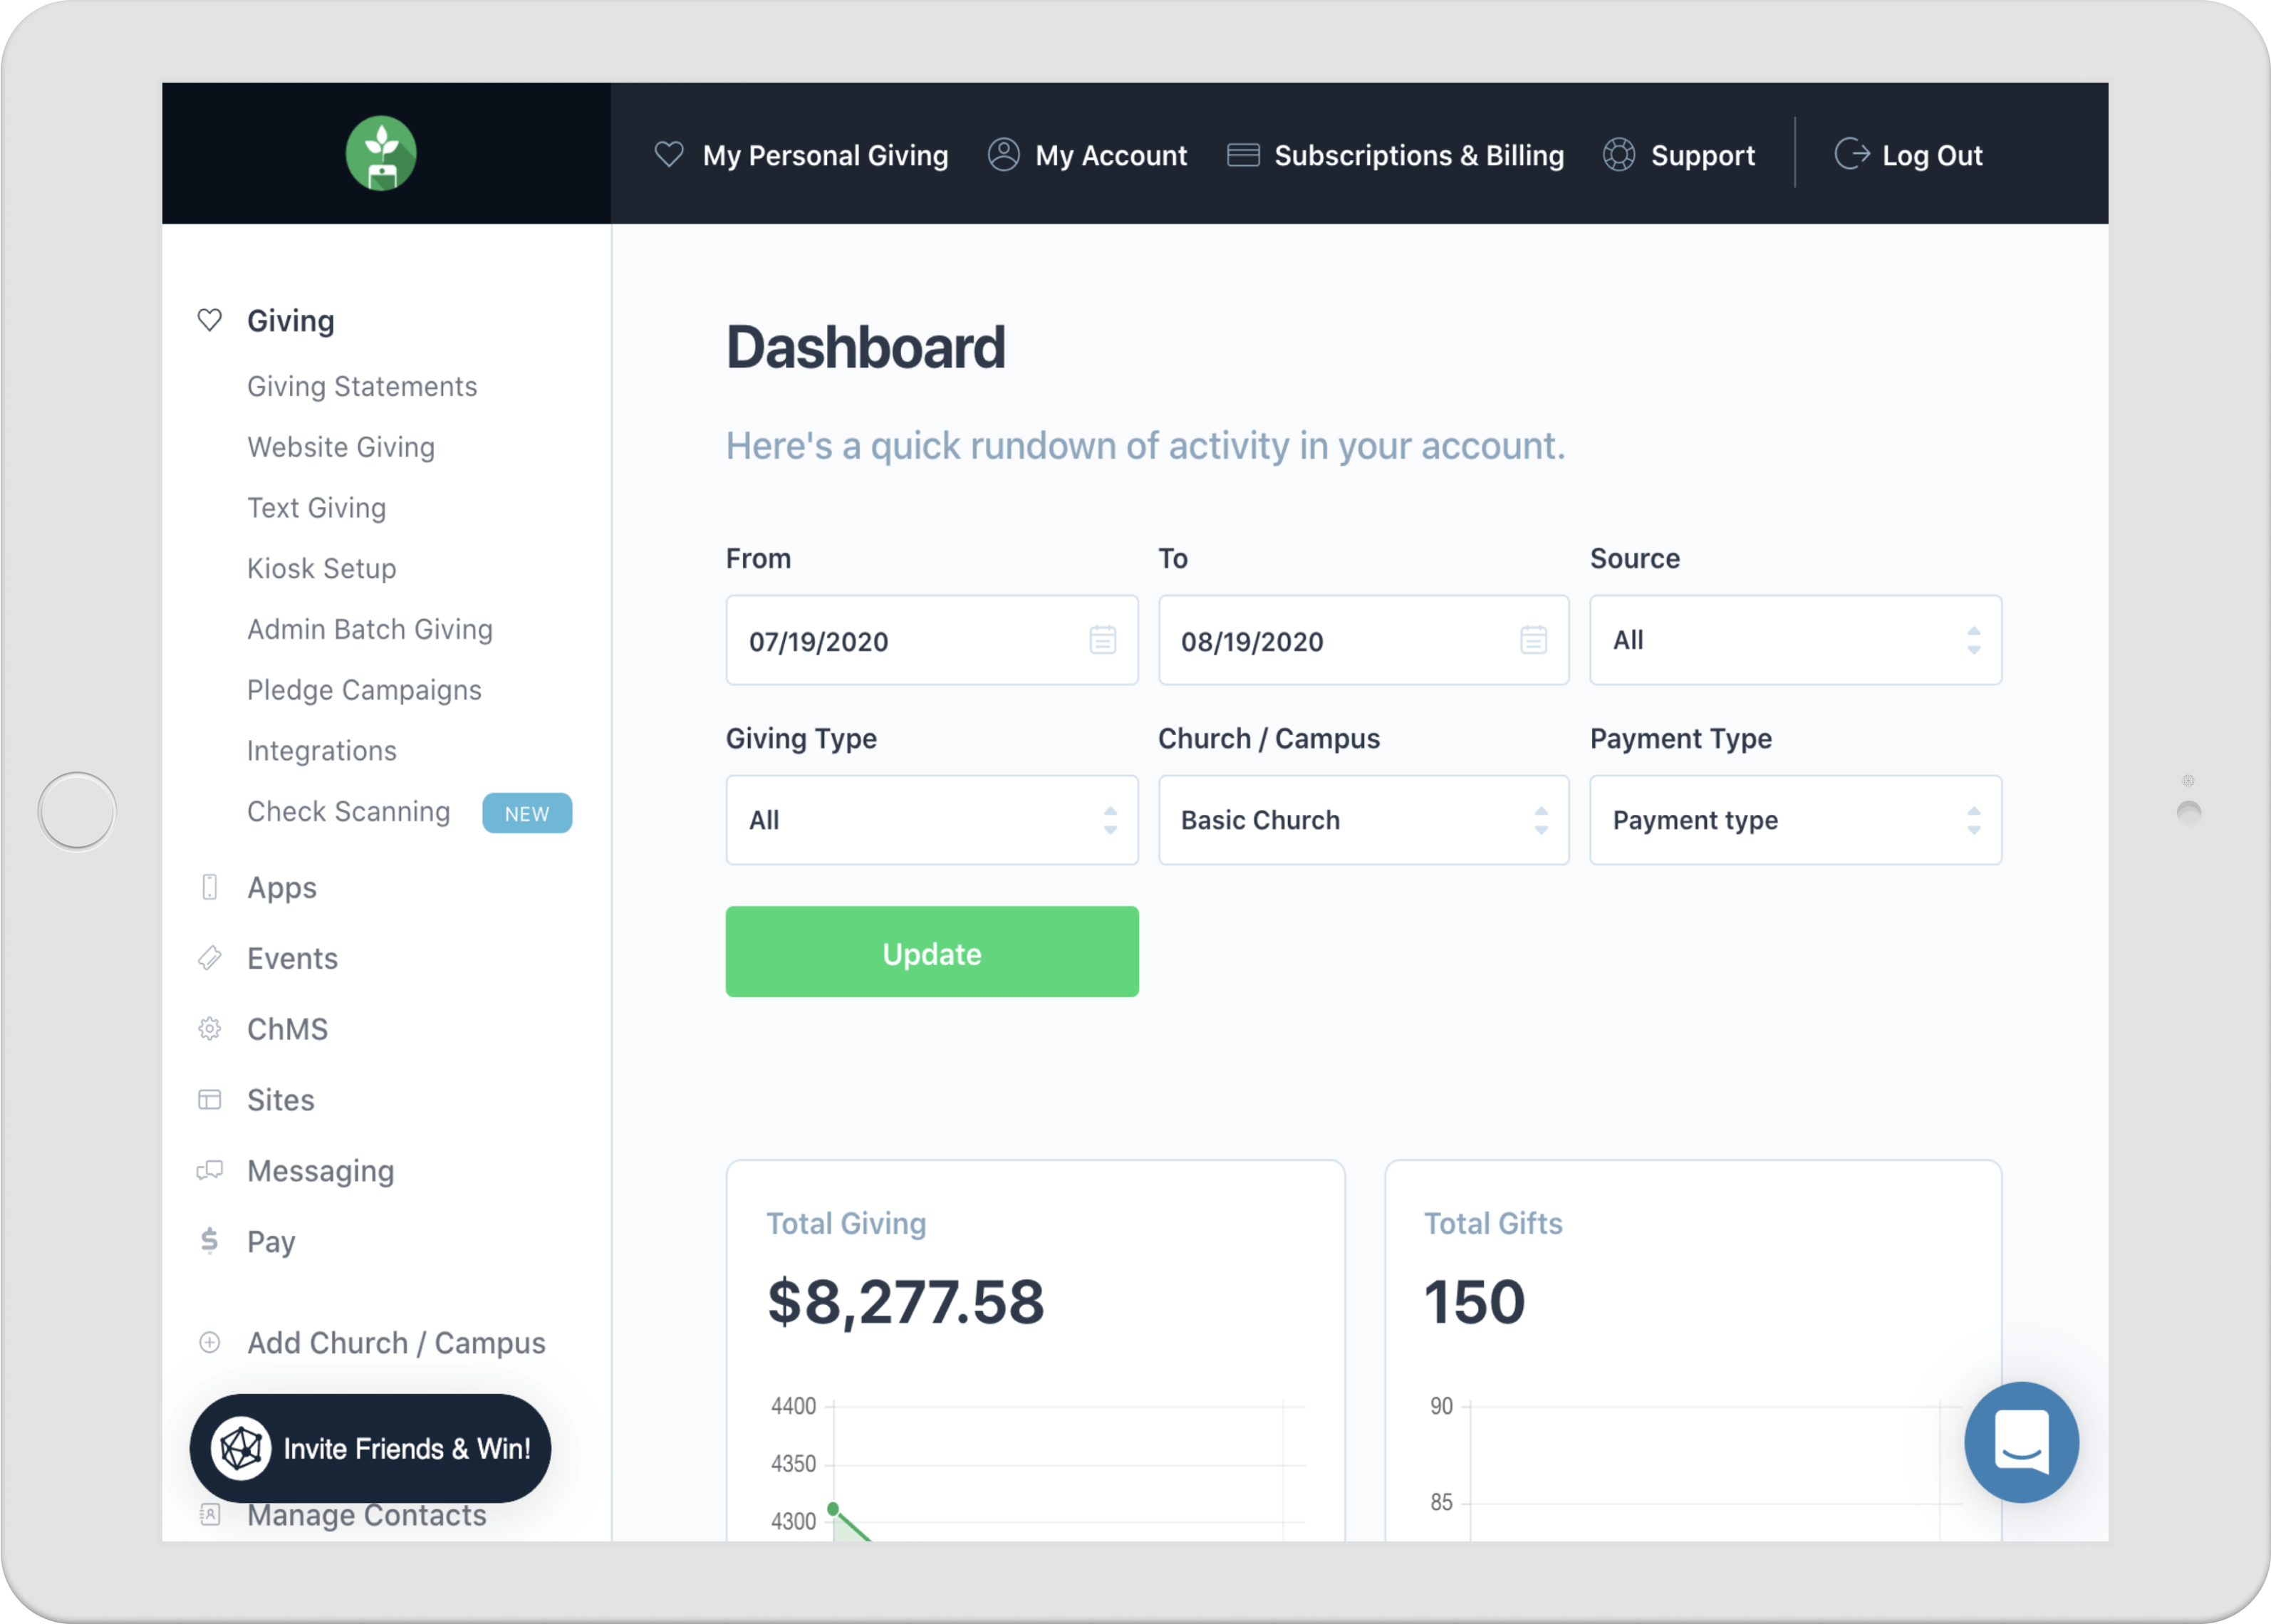Click the ticket icon next to Events
Image resolution: width=2271 pixels, height=1624 pixels.
[209, 958]
